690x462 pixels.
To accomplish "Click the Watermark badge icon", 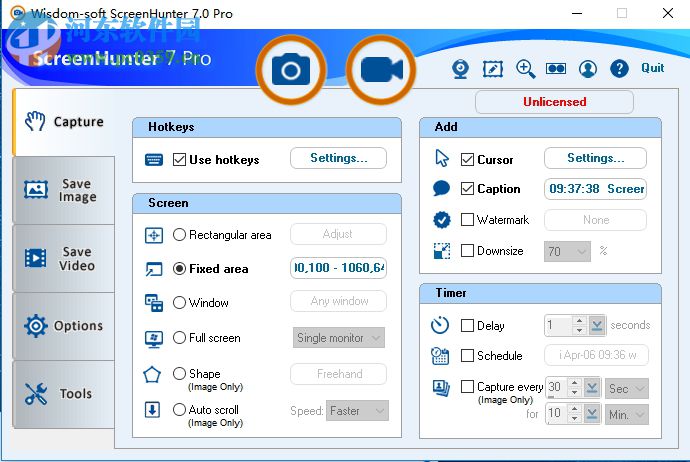I will [442, 220].
